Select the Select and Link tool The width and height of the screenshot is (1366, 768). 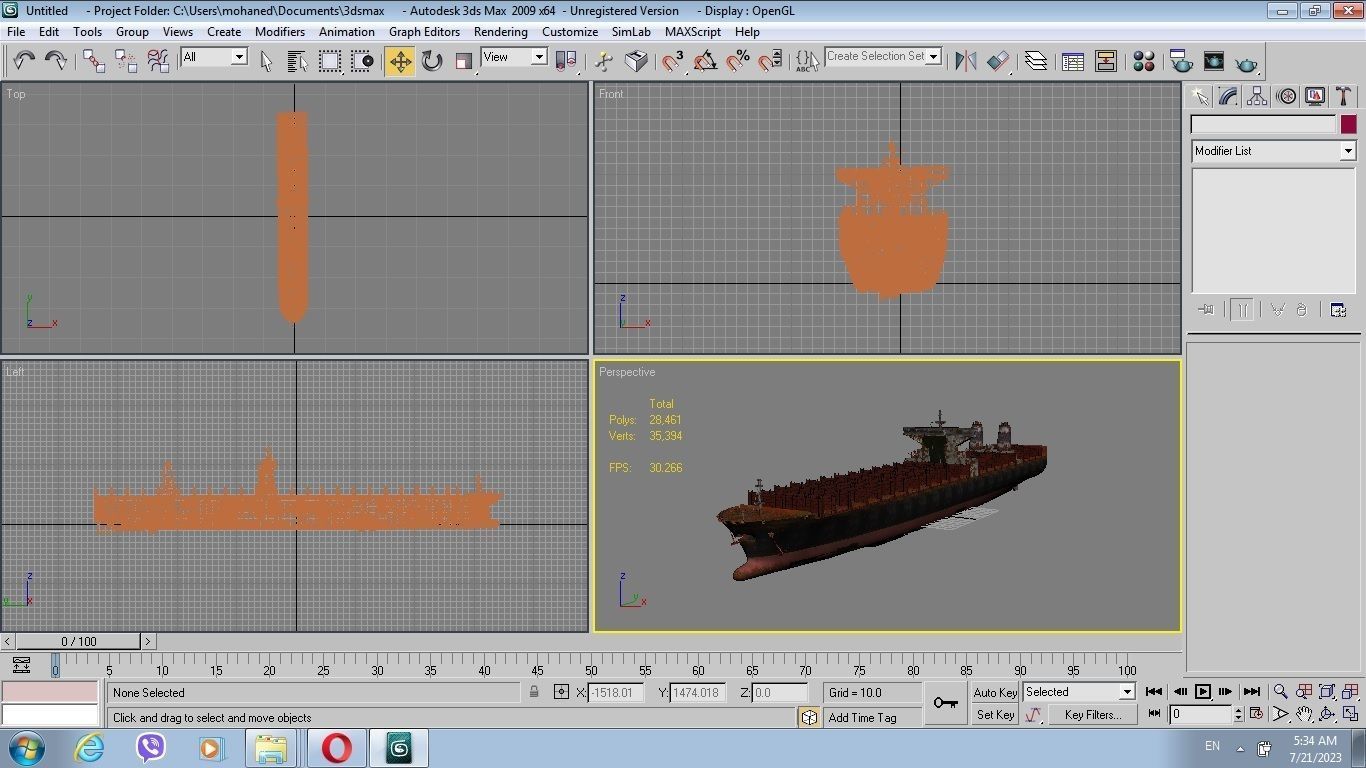[94, 61]
